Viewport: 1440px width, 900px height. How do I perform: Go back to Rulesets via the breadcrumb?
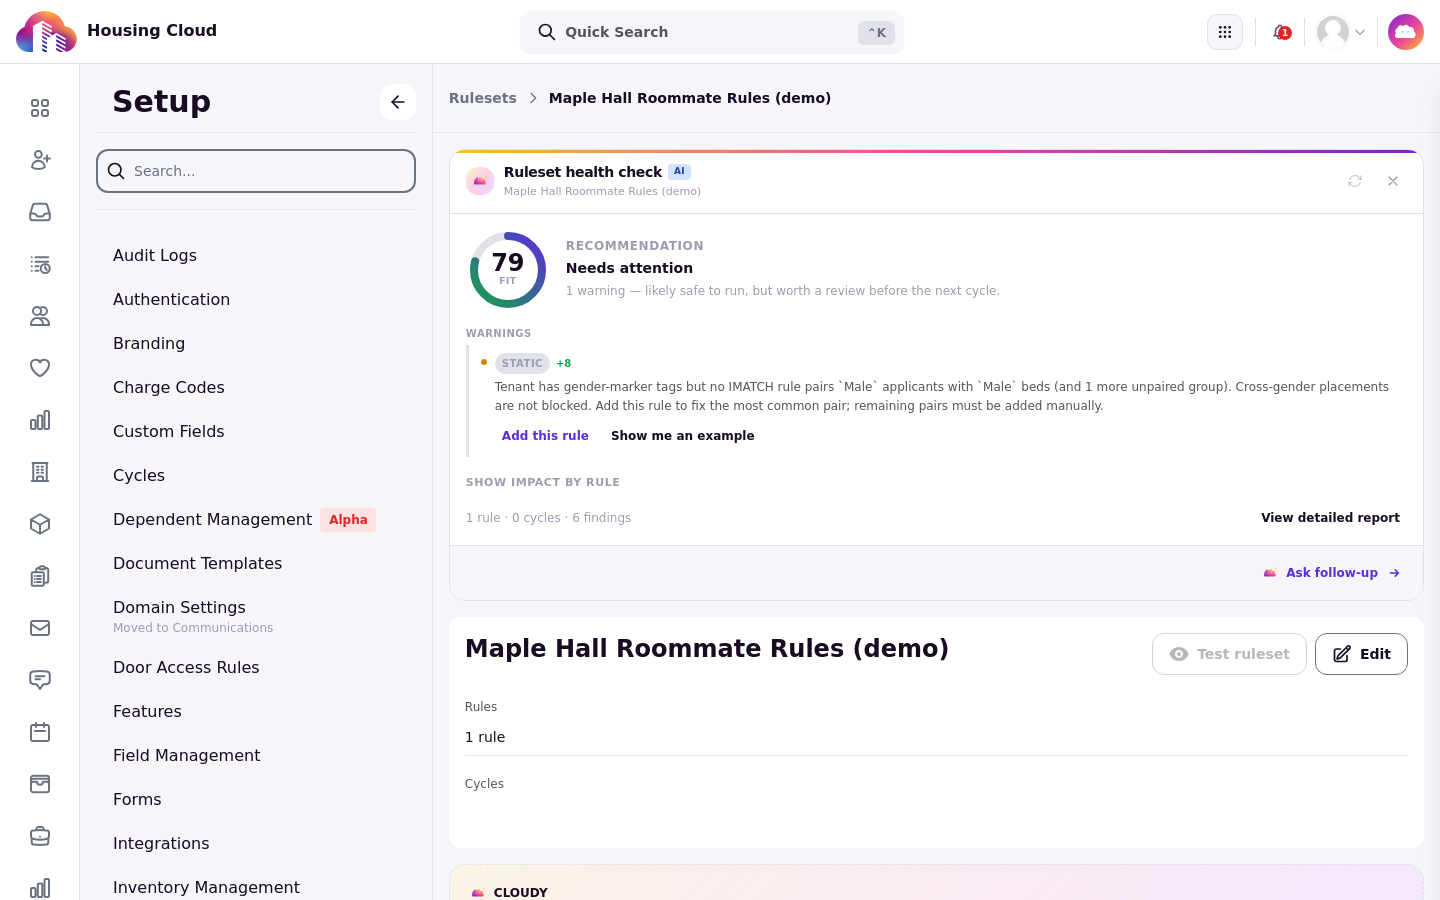point(483,98)
